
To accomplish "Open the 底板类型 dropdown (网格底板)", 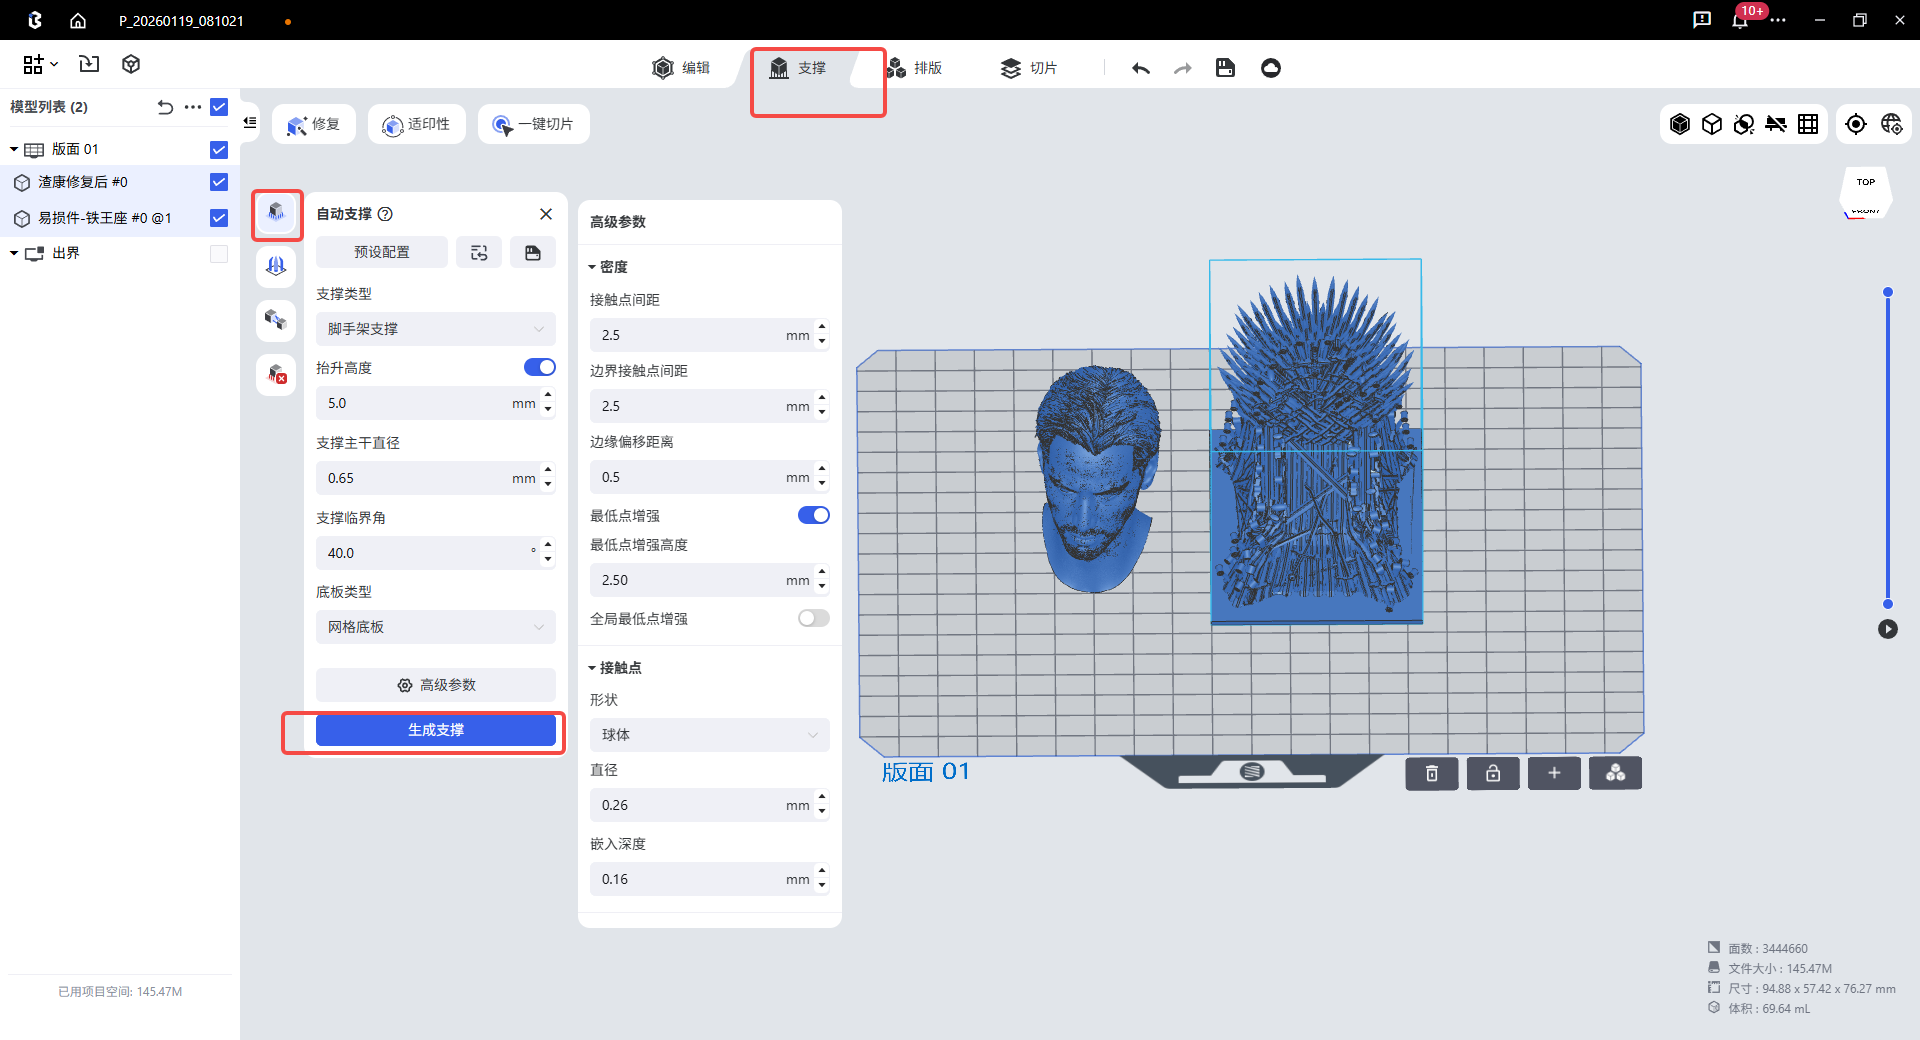I will tap(436, 627).
